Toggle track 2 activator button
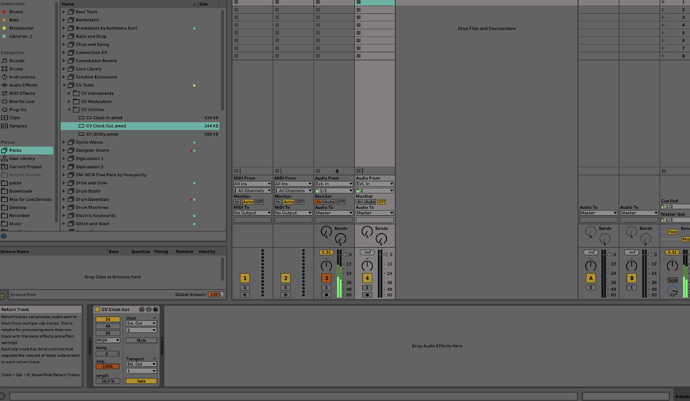Screen dimensions: 690x401 click(x=285, y=278)
